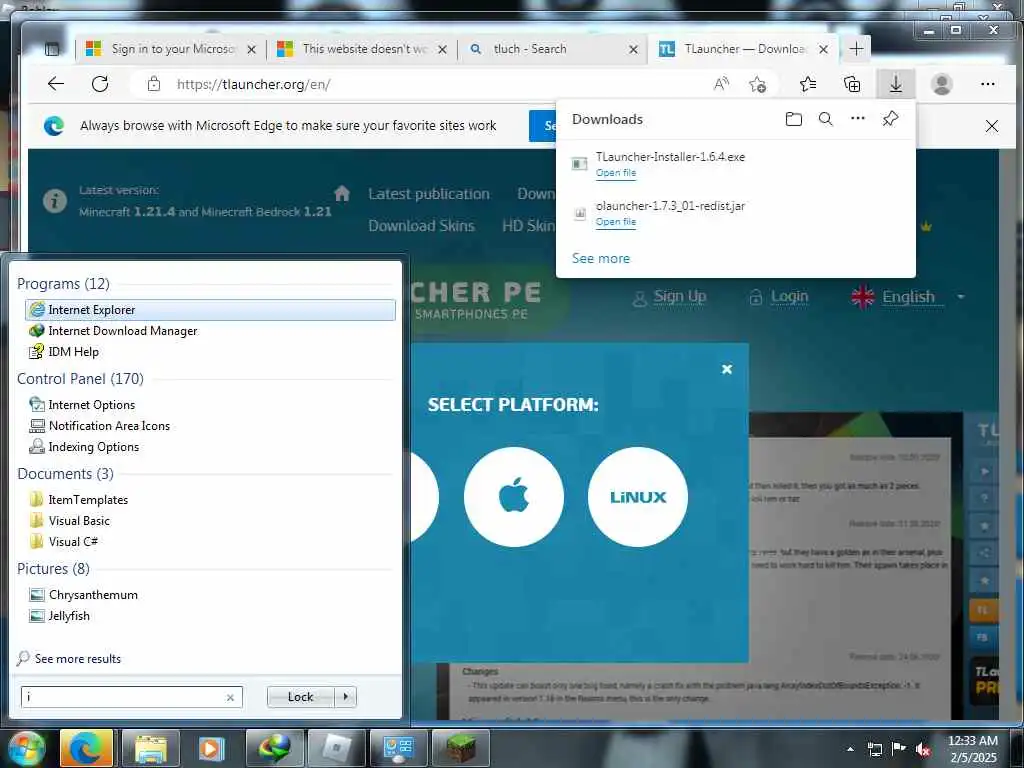Toggle the Downloads toolbar button
Image resolution: width=1024 pixels, height=768 pixels.
point(896,84)
